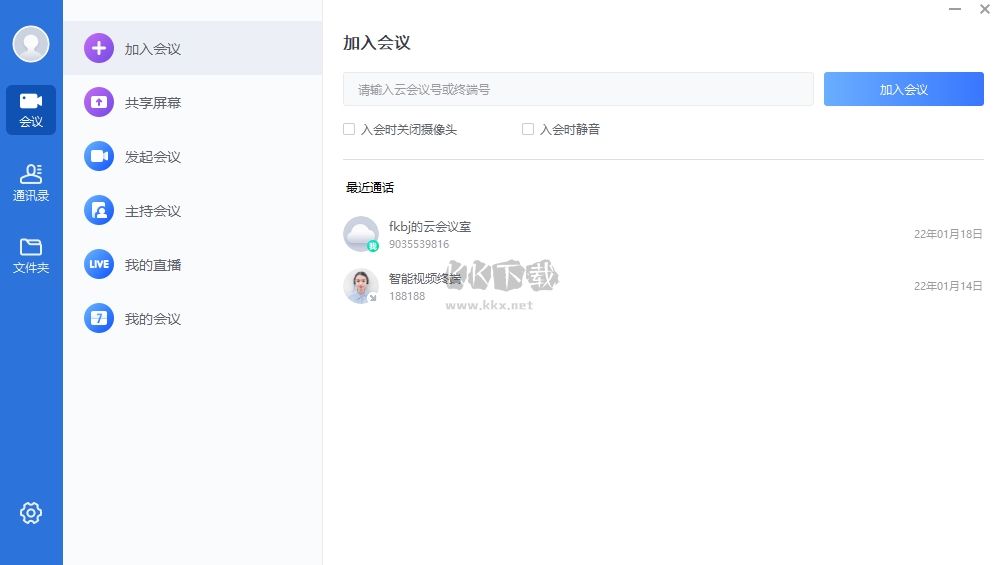This screenshot has width=999, height=565.
Task: Click date 22年01月18日
Action: tap(948, 234)
